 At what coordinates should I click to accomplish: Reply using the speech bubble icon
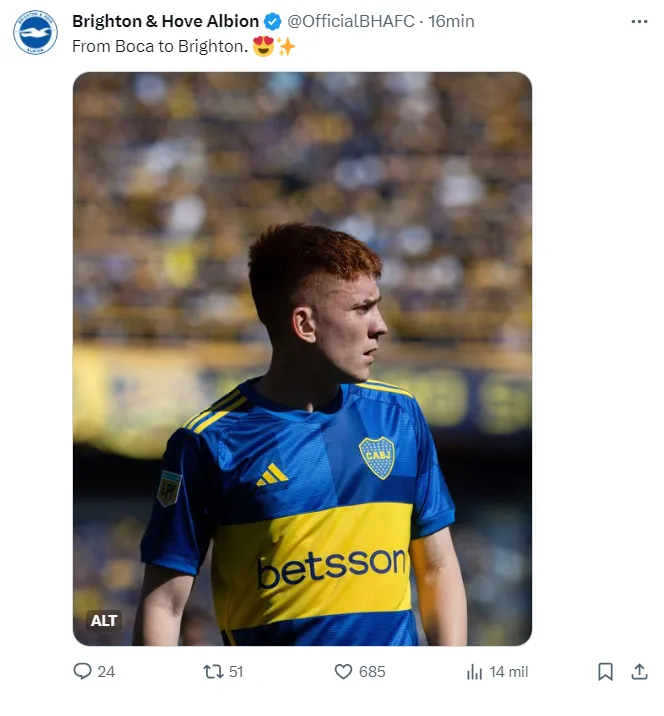coord(83,672)
